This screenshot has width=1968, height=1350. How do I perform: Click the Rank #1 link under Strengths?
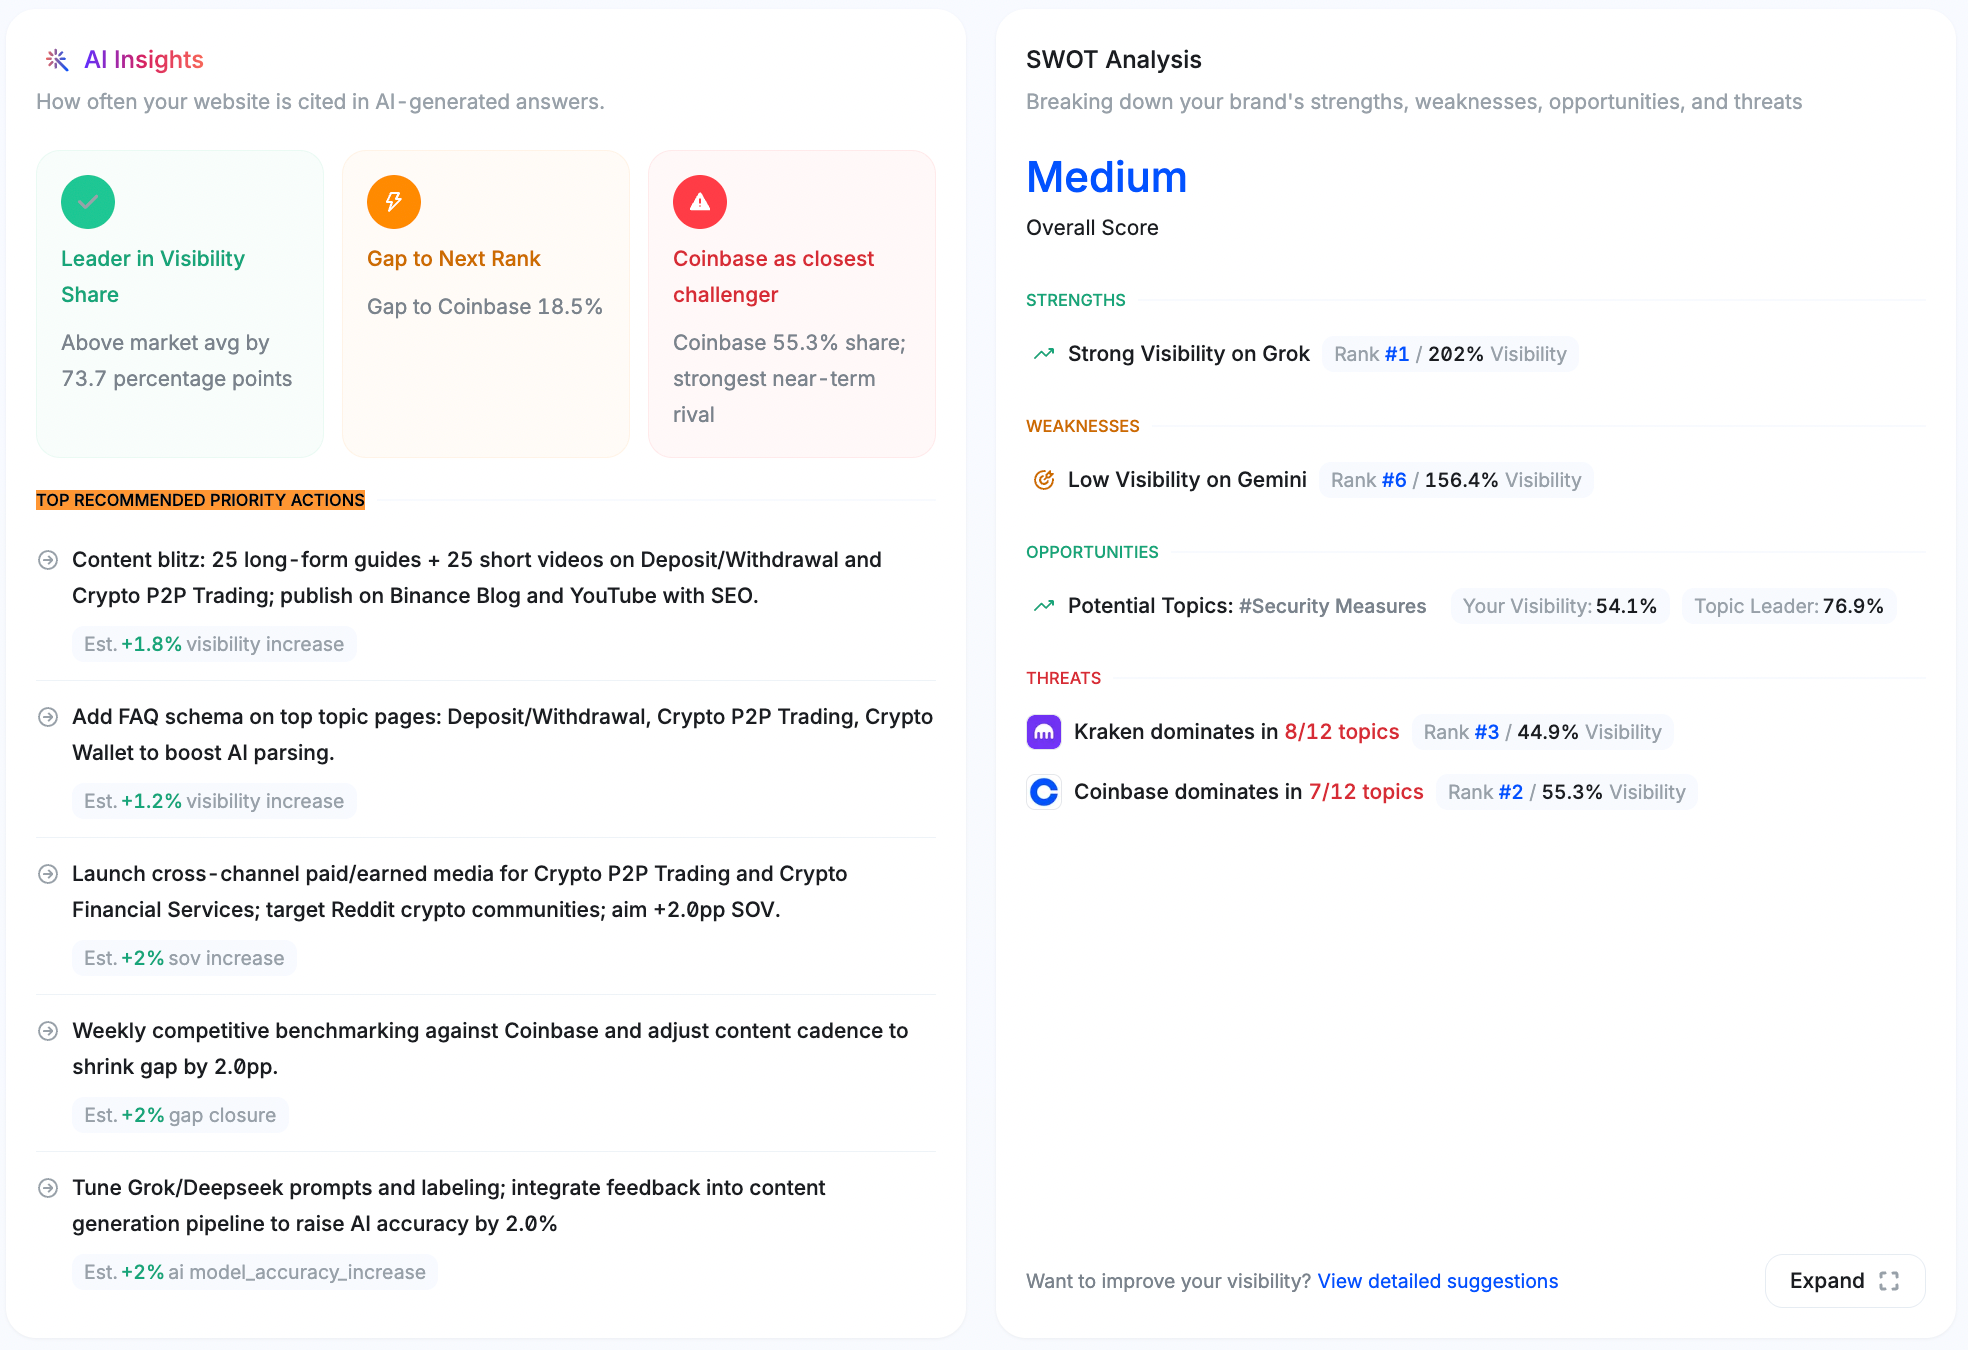(x=1398, y=353)
